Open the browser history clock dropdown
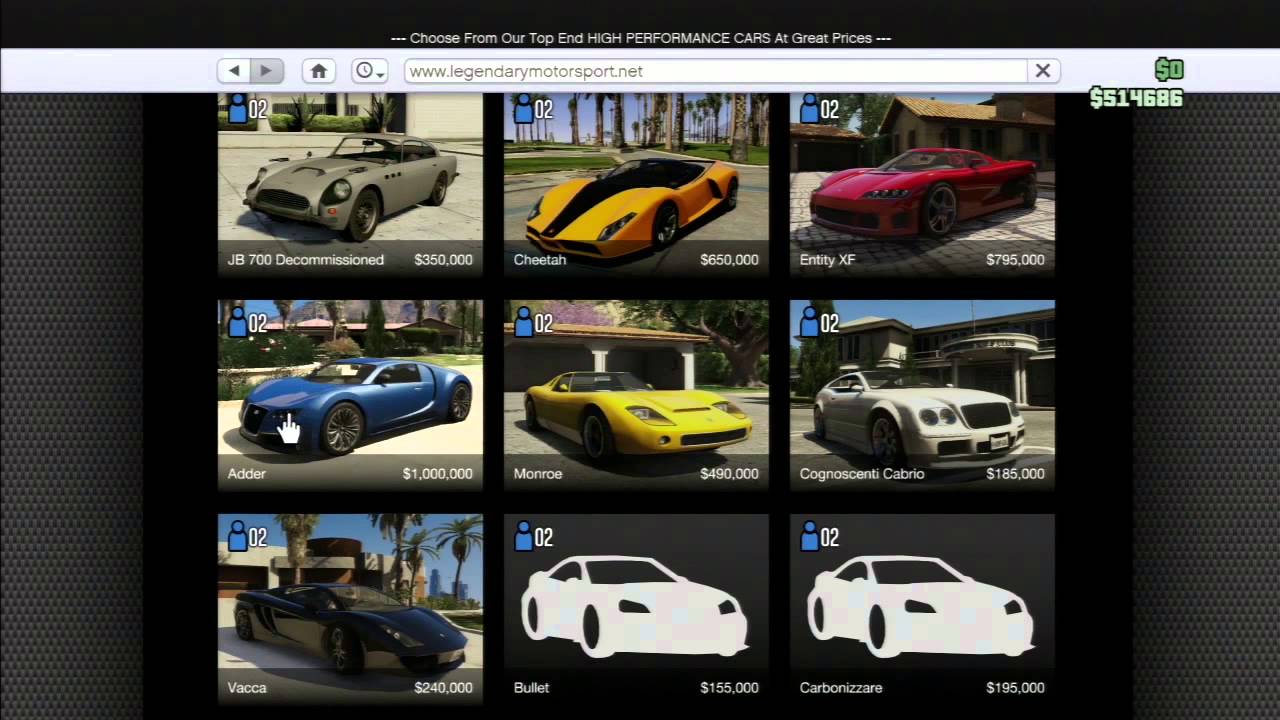Viewport: 1280px width, 720px height. tap(370, 71)
